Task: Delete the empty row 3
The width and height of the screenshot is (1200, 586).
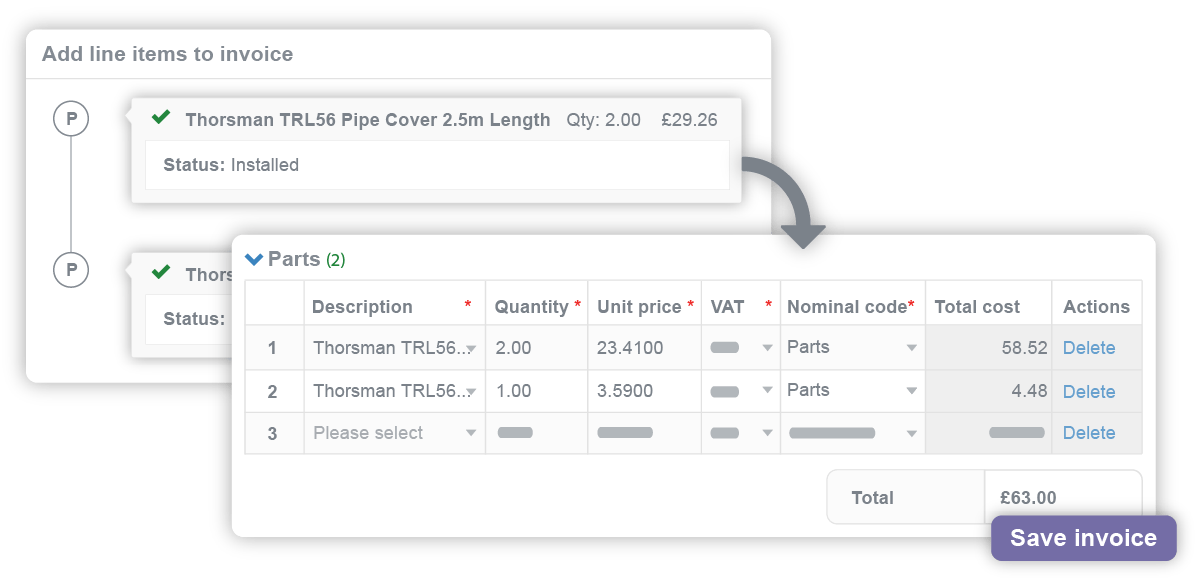Action: (x=1089, y=433)
